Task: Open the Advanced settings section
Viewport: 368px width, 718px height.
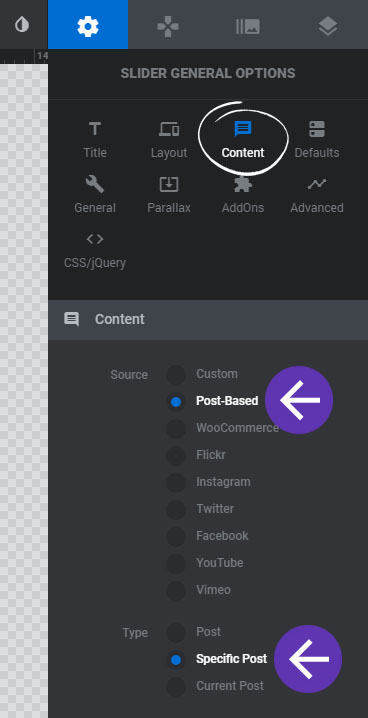Action: point(317,195)
